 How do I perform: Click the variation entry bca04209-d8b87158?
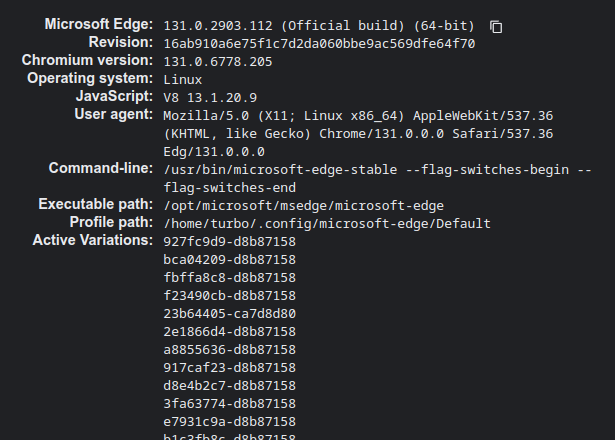click(229, 259)
